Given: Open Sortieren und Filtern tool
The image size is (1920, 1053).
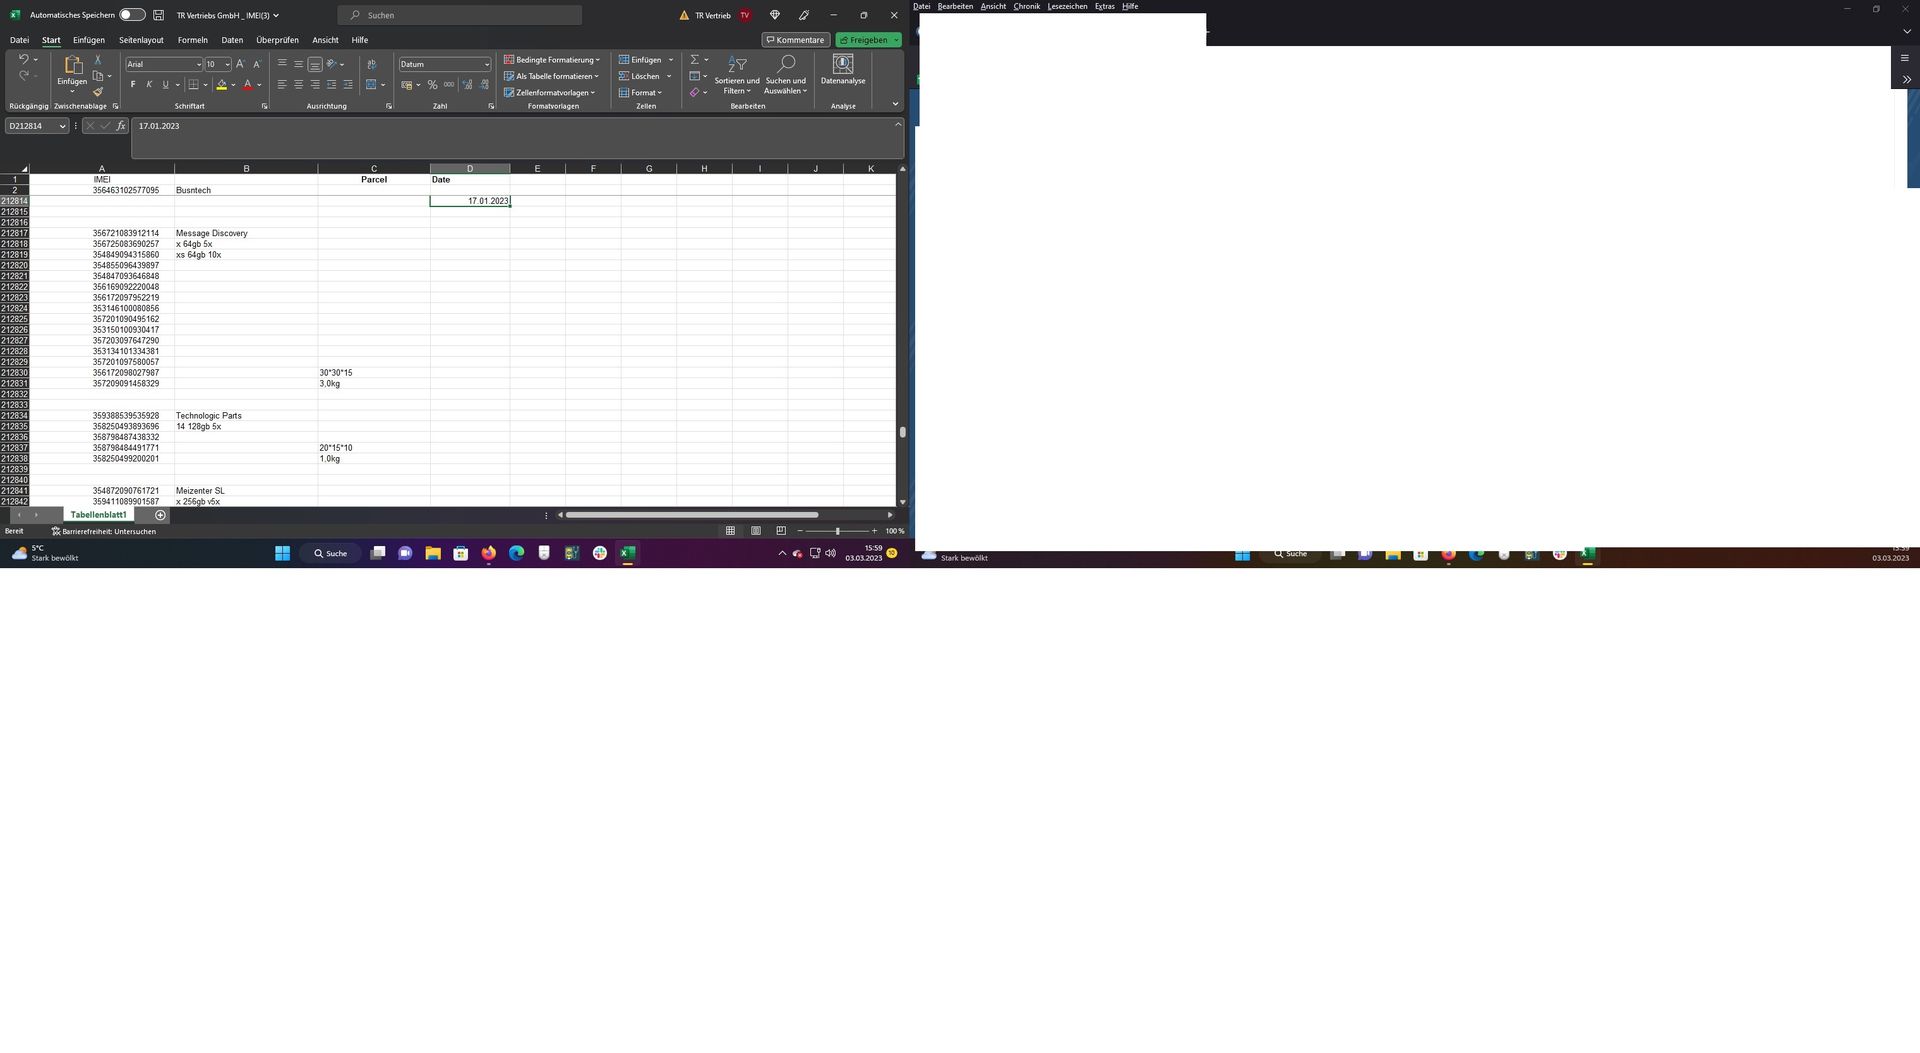Looking at the screenshot, I should pos(737,75).
